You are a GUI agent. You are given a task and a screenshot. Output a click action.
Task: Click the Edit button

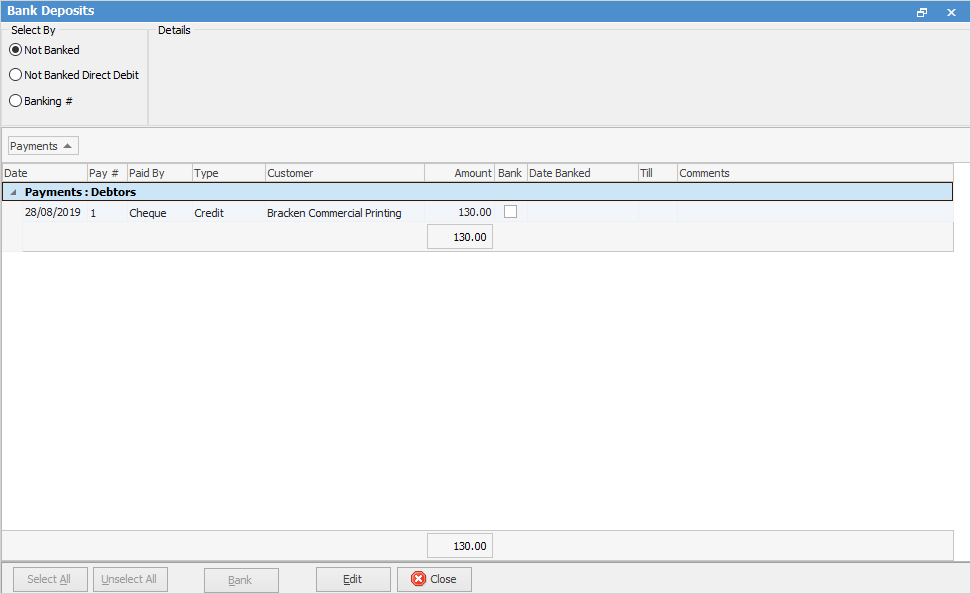pos(353,579)
